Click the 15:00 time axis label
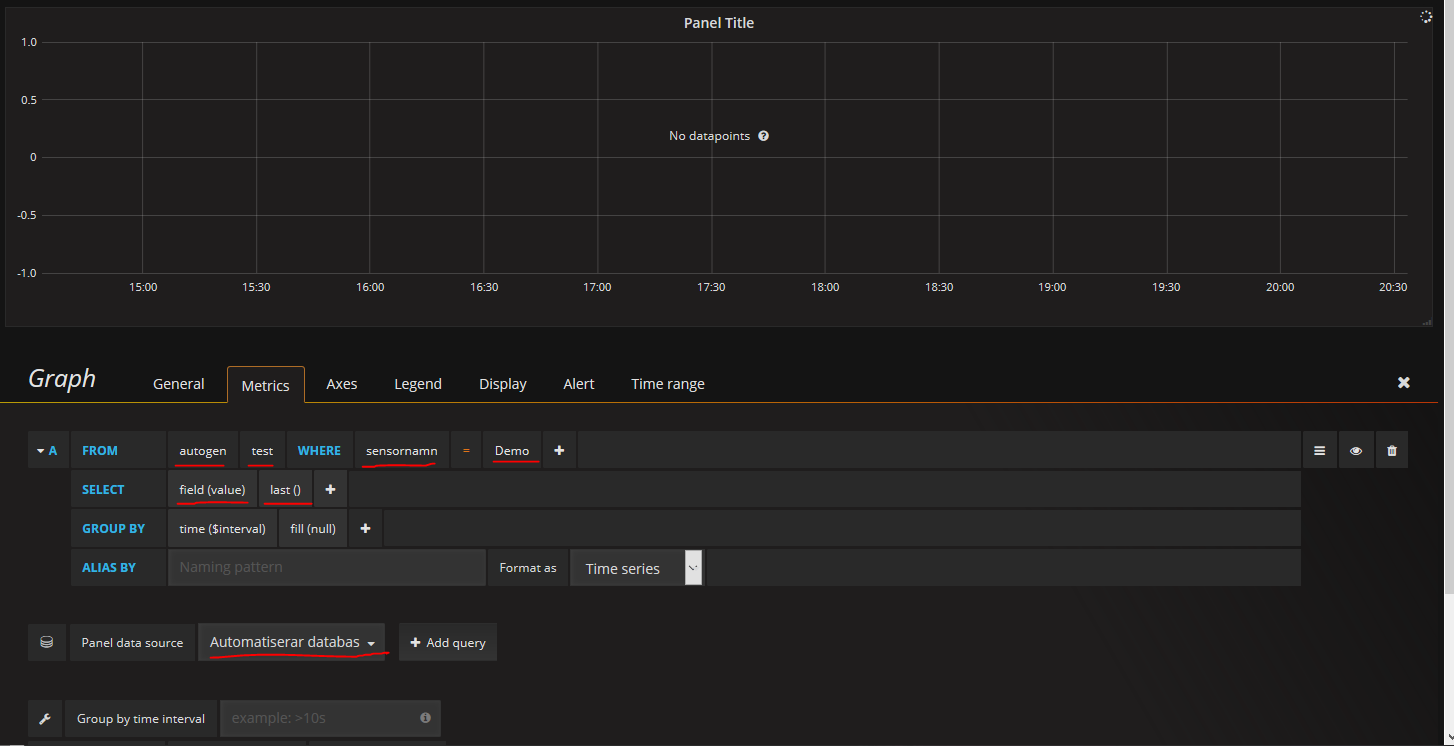Image resolution: width=1454 pixels, height=746 pixels. tap(143, 287)
